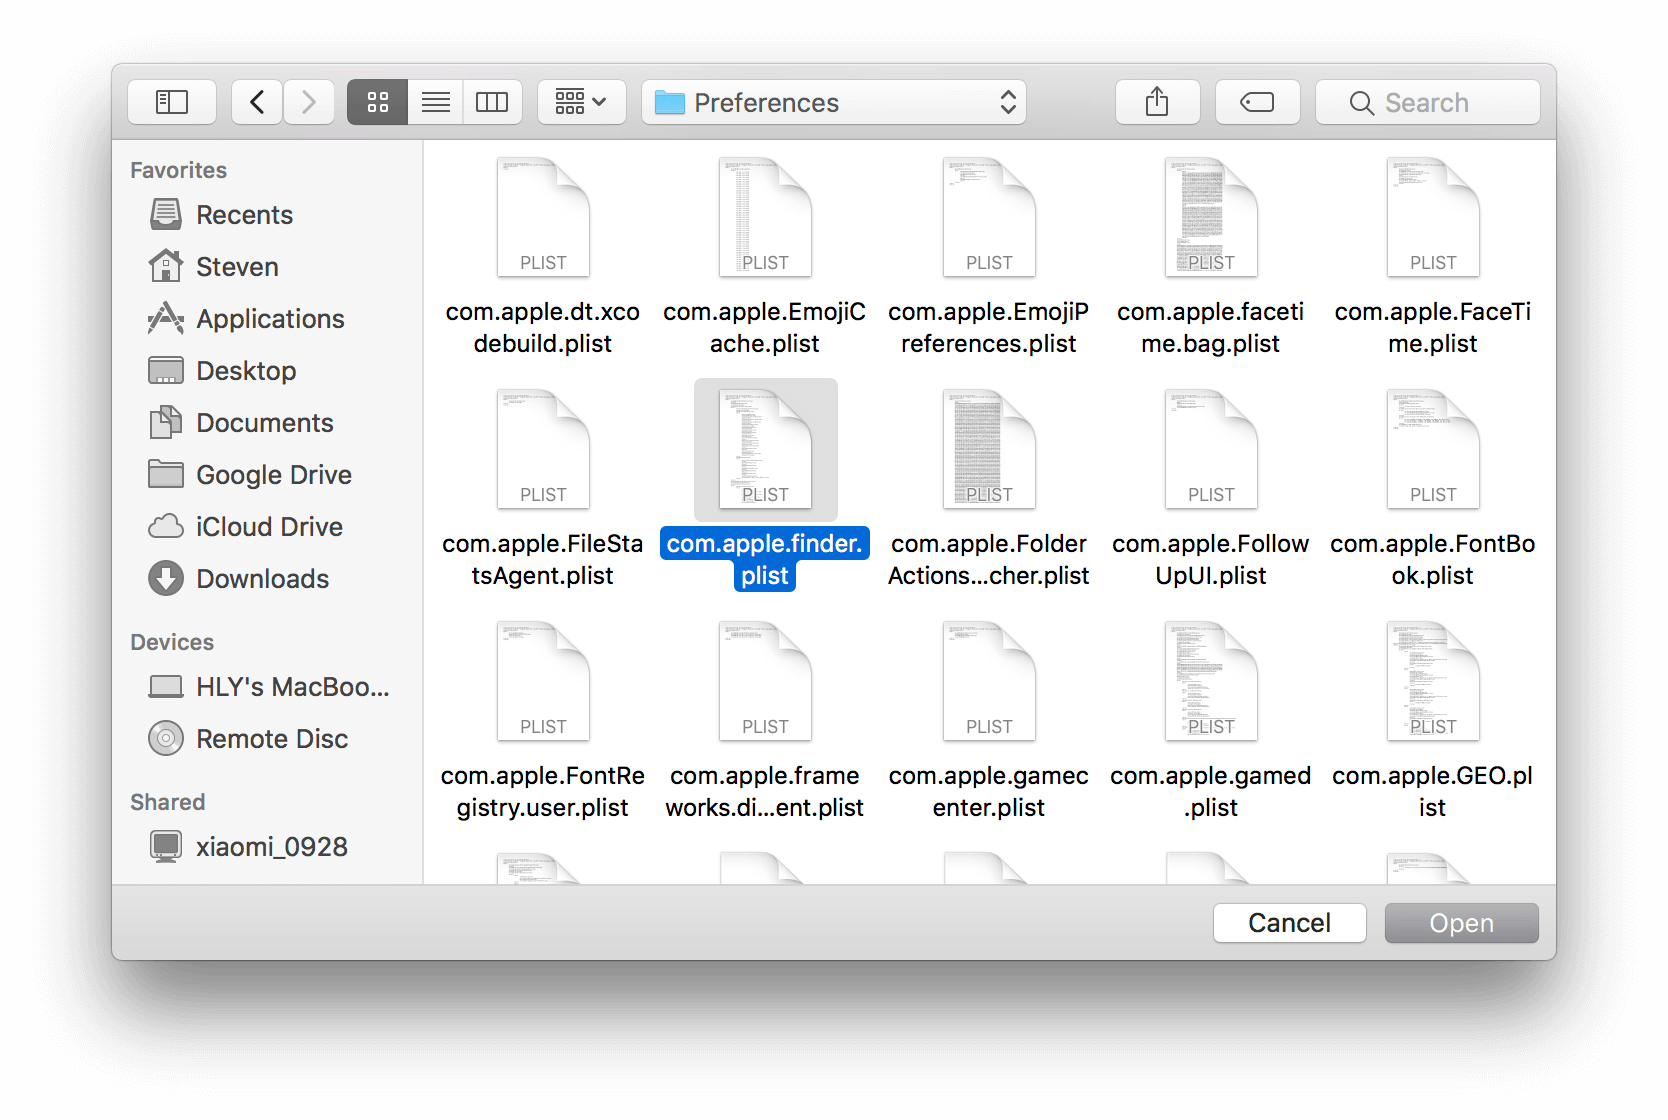
Task: Switch to list view mode
Action: coord(435,102)
